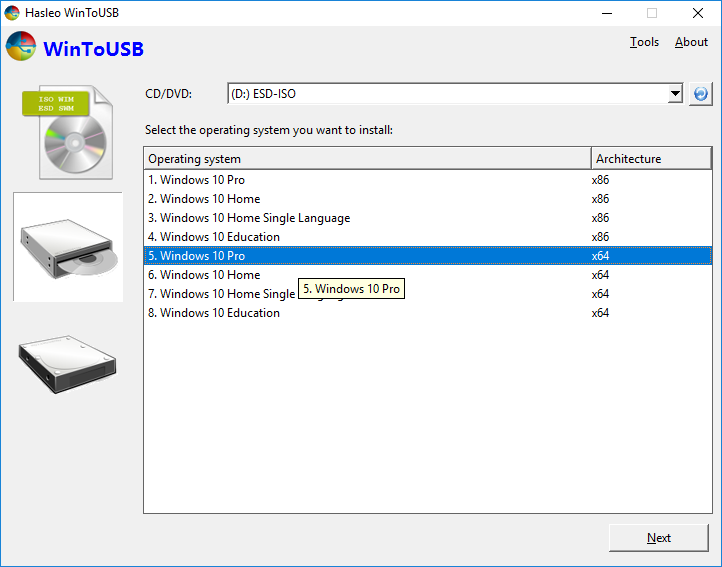Select the CD/DVD drive source icon

[x=68, y=247]
